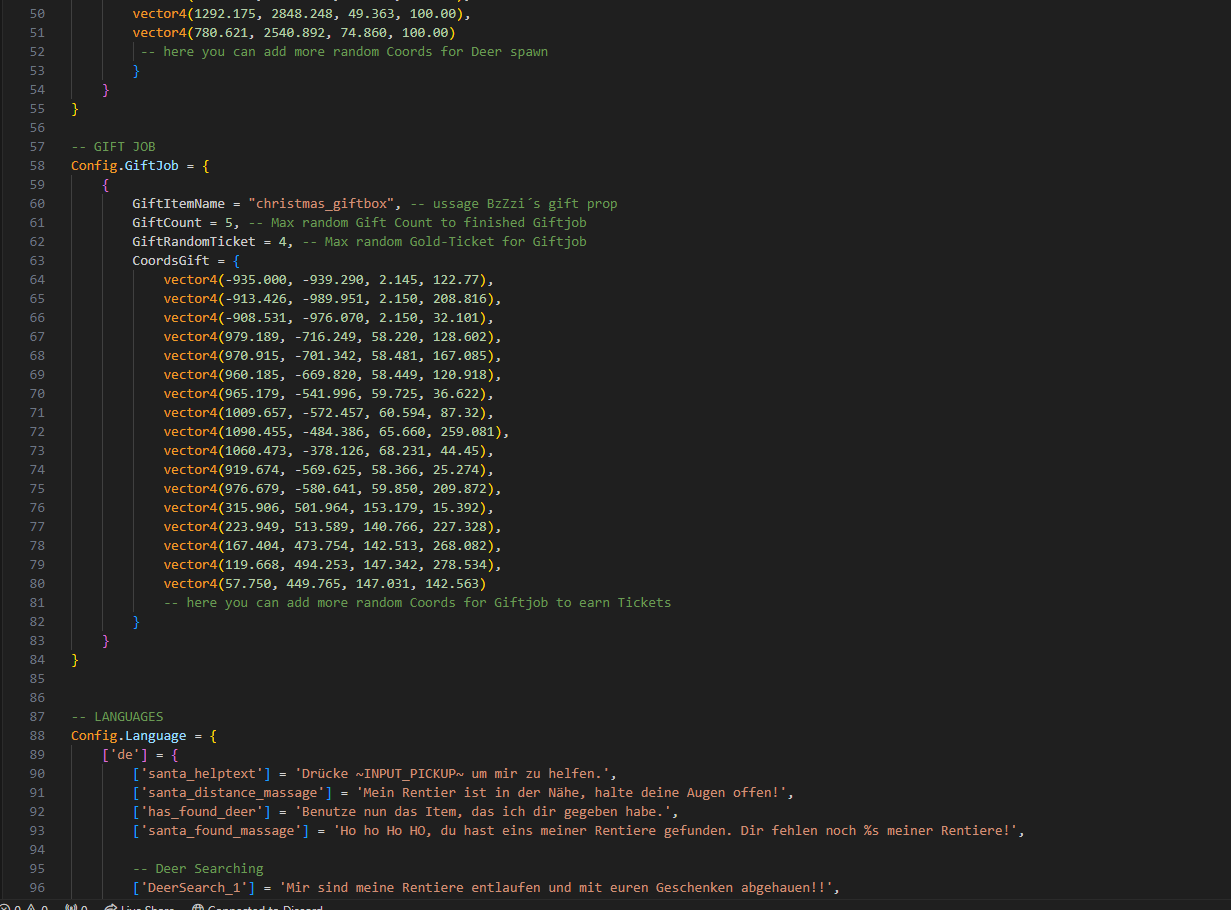This screenshot has width=1231, height=910.
Task: Select line number 88 in the gutter
Action: 37,736
